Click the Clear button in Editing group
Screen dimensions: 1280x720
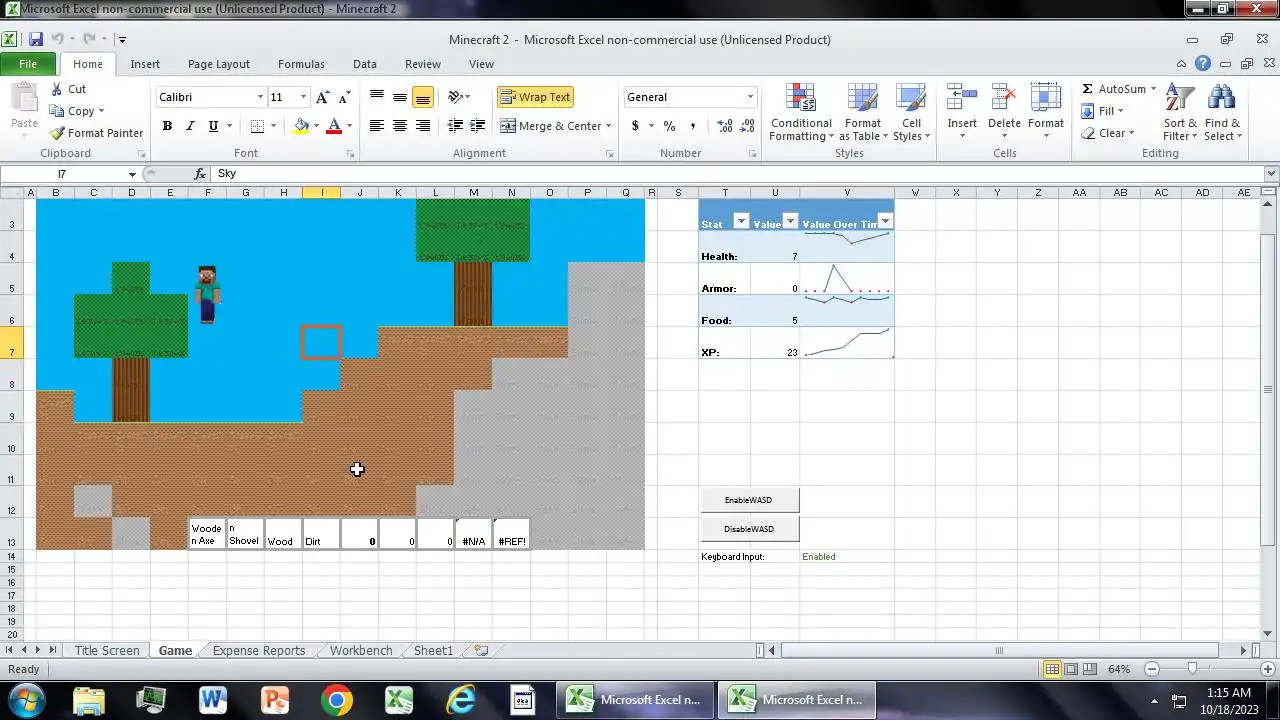click(1108, 133)
